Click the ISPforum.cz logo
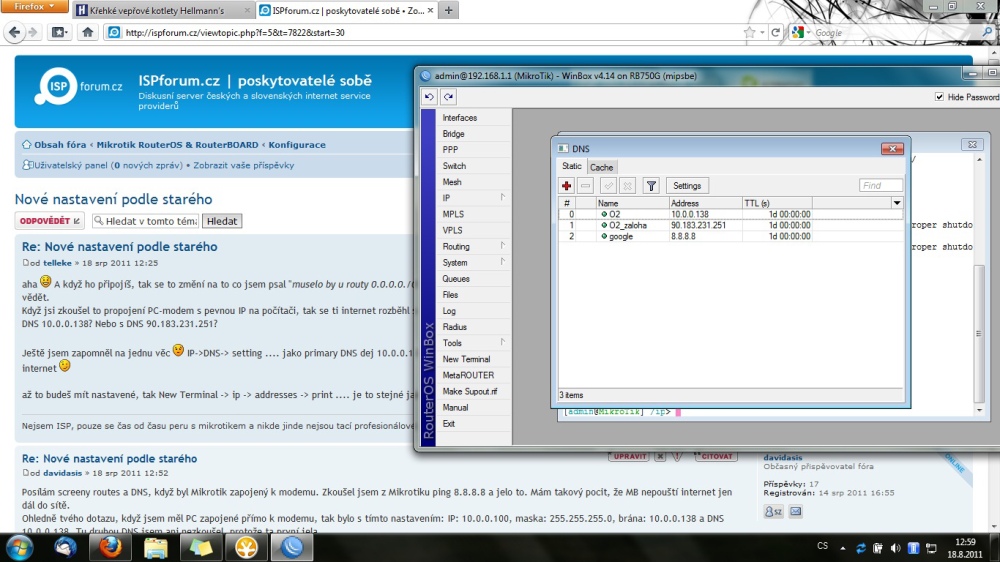Screen dimensions: 1000x562 point(78,86)
